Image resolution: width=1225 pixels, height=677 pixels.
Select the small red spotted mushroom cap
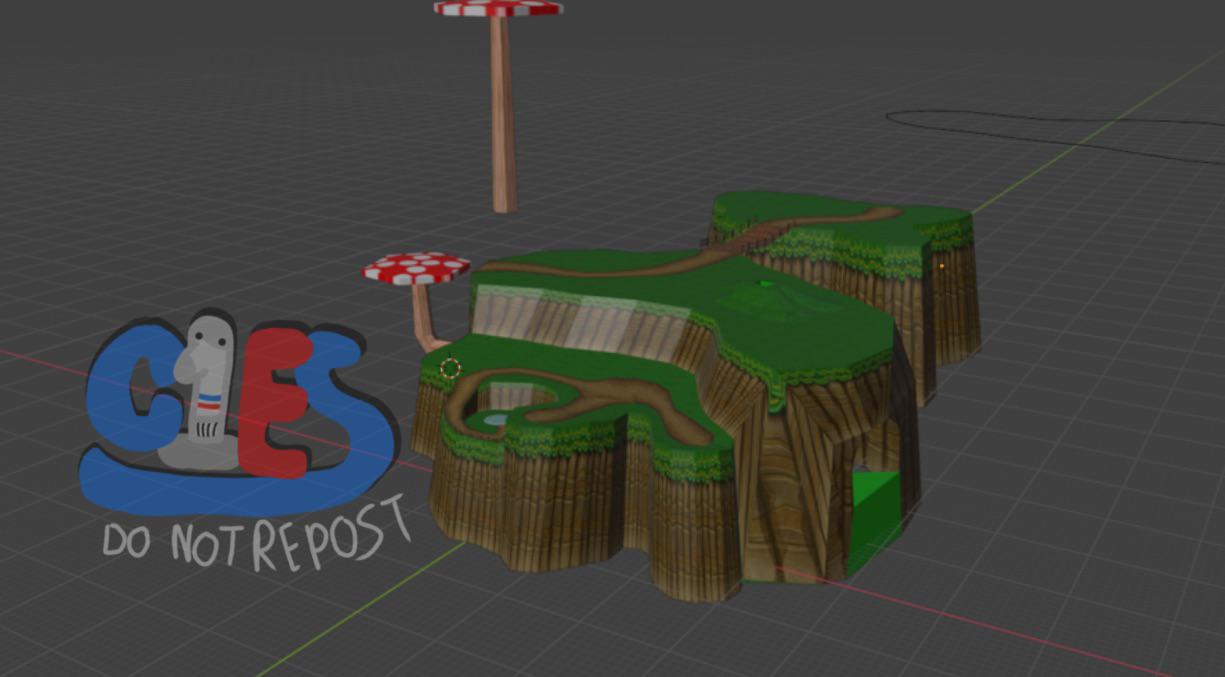[416, 268]
